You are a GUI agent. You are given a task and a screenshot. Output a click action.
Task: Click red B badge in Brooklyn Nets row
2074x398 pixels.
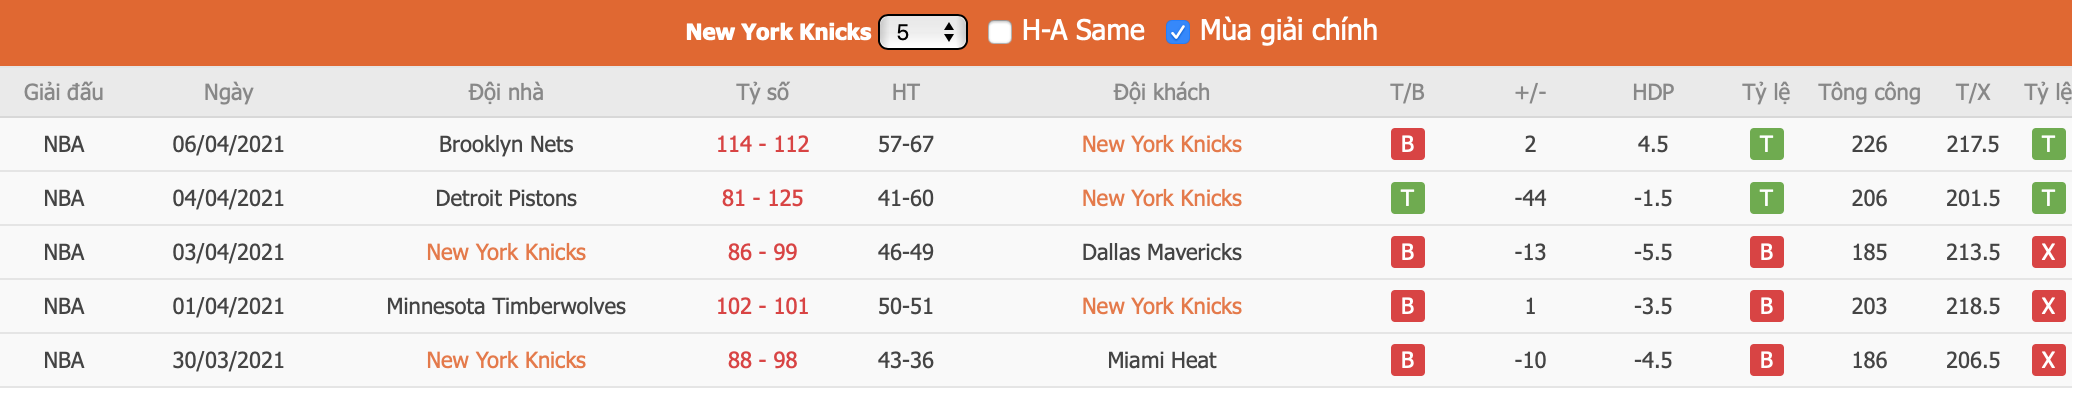click(x=1407, y=144)
